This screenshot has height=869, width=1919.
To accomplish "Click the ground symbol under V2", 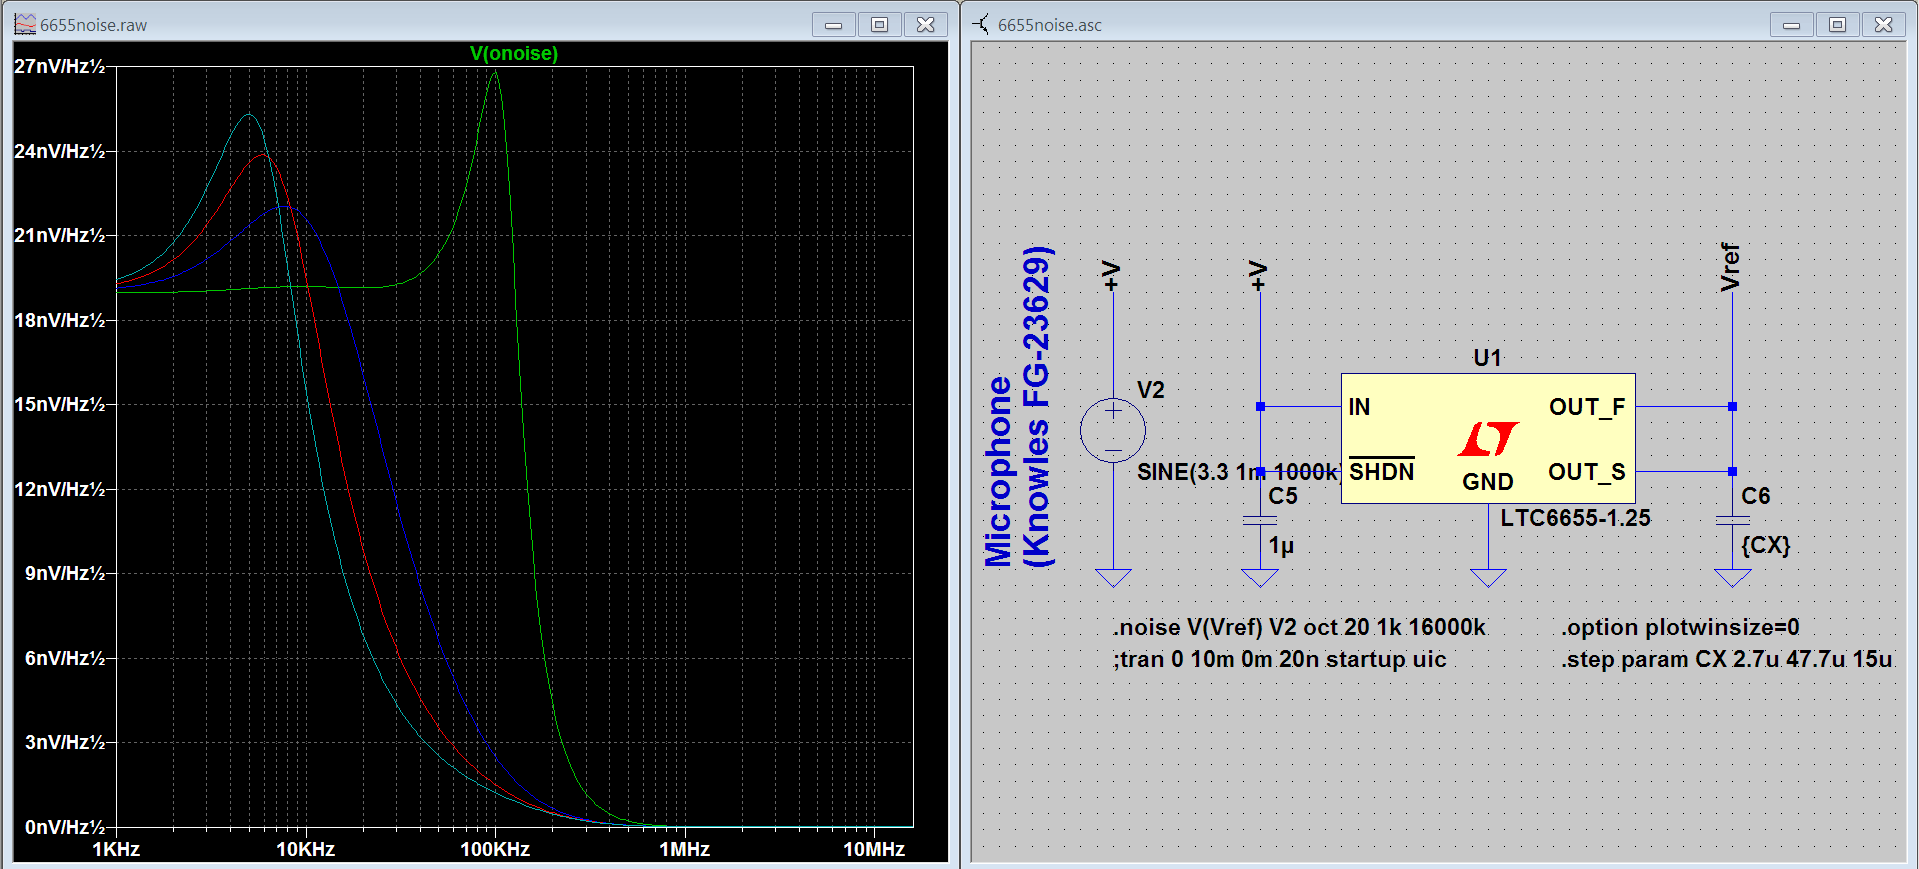I will point(1113,578).
